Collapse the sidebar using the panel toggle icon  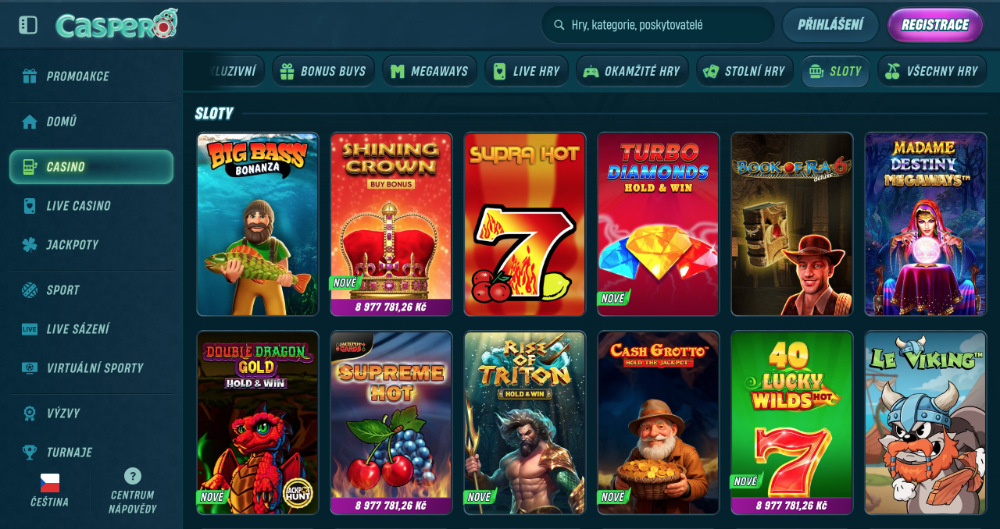[x=28, y=25]
